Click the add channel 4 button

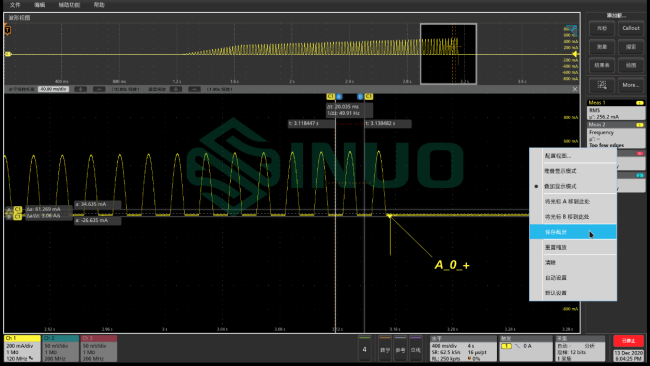click(x=364, y=349)
